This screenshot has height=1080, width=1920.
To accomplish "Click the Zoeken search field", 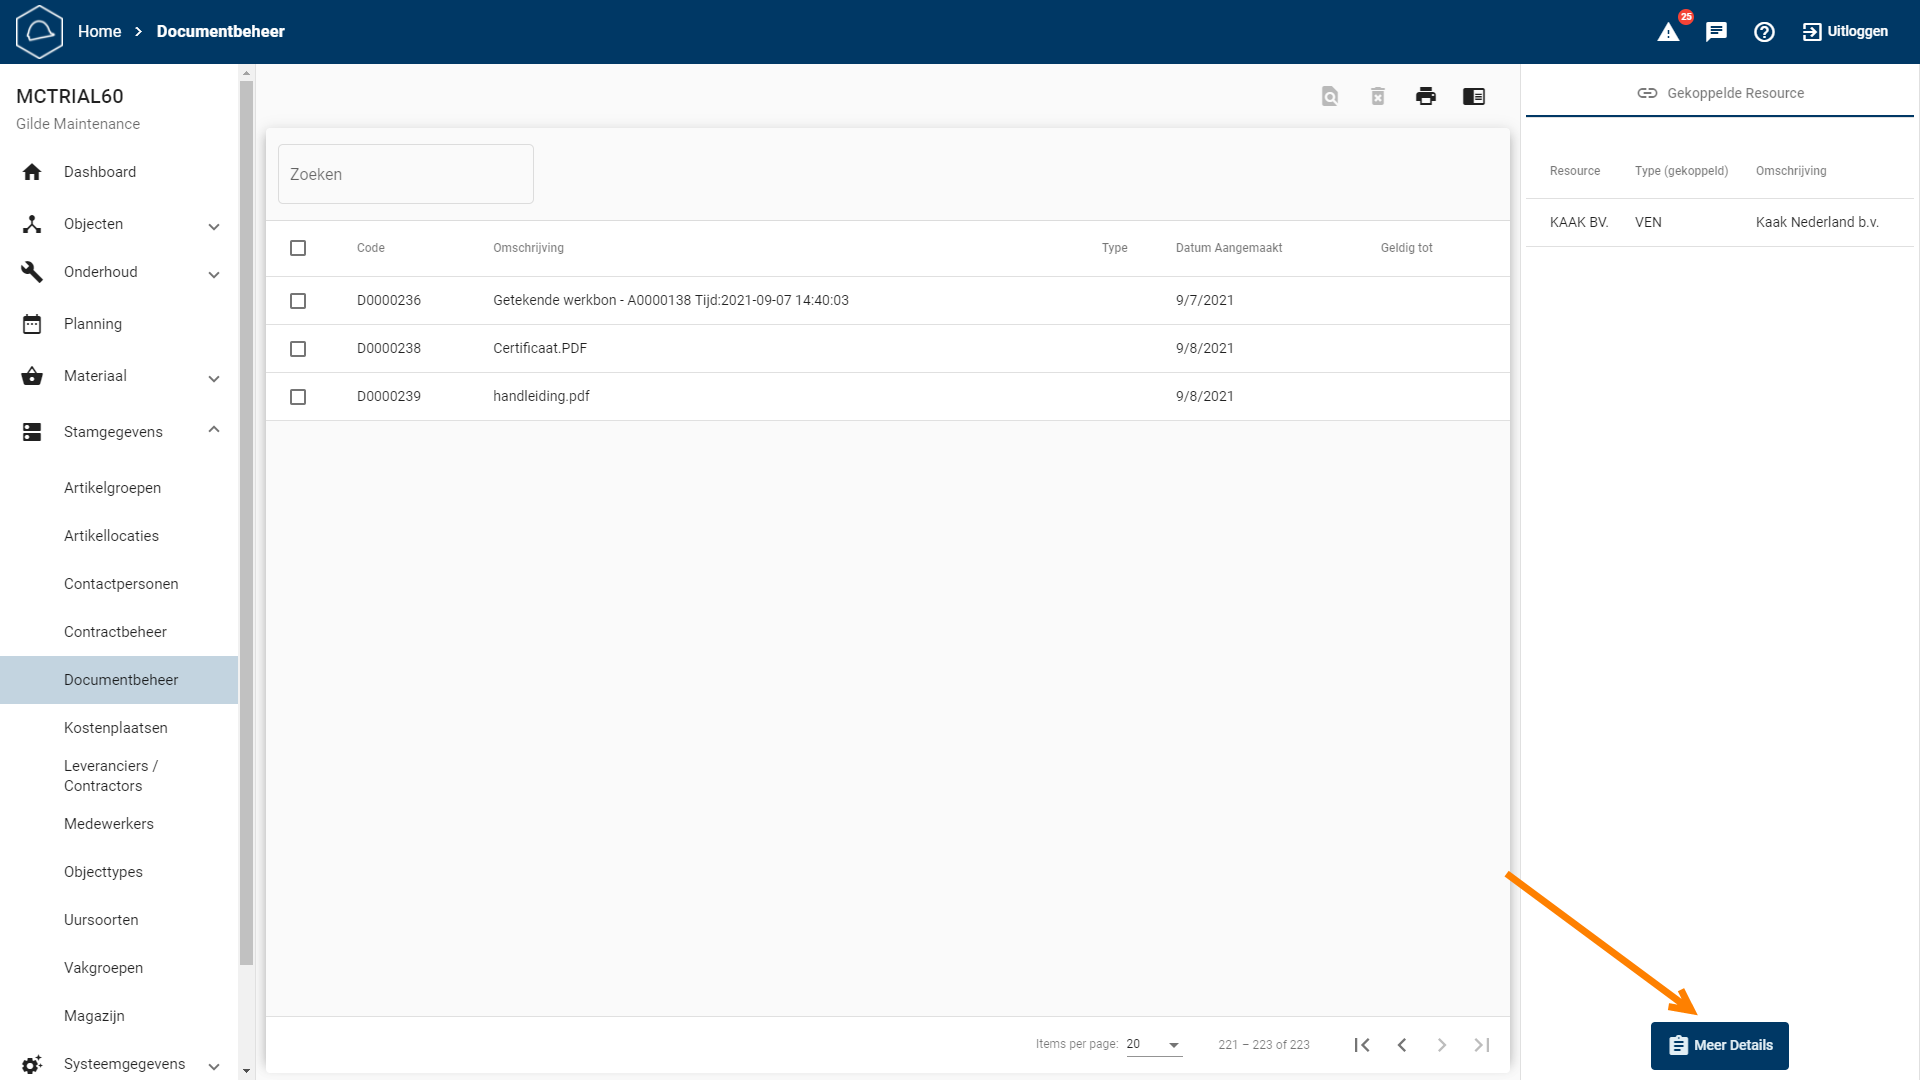I will (x=406, y=174).
